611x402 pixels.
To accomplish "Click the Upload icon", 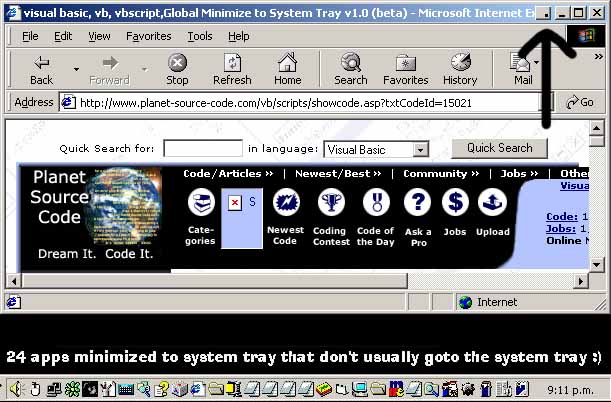I will coord(492,205).
